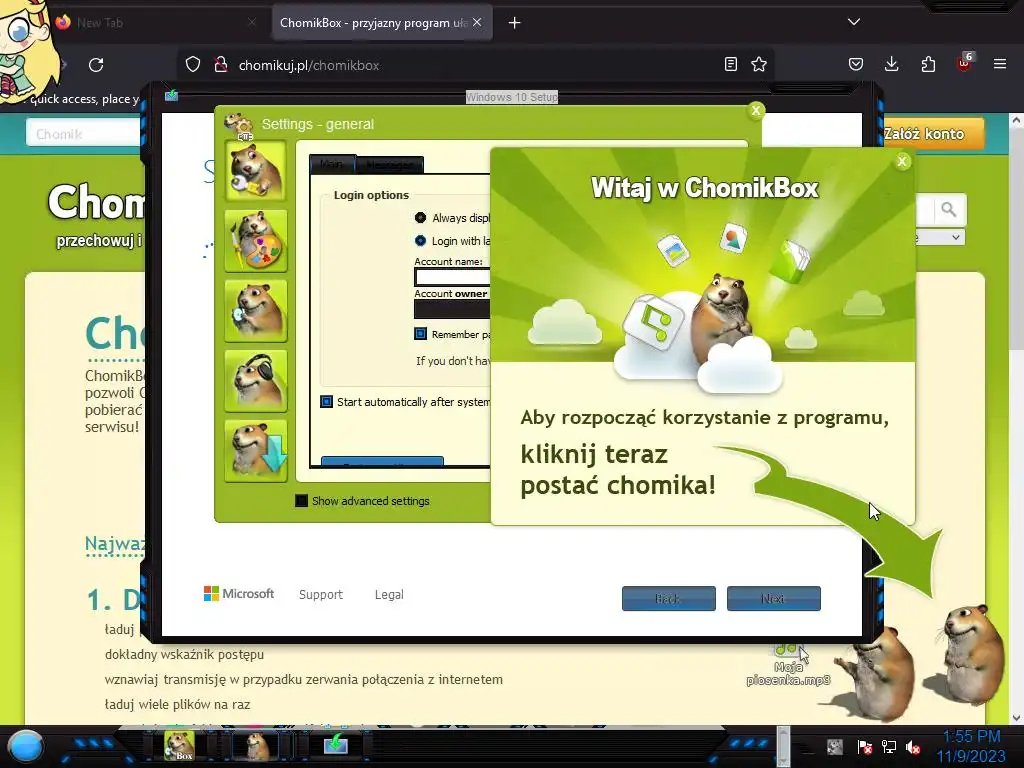Switch to the hamster taskbar item

[x=255, y=746]
